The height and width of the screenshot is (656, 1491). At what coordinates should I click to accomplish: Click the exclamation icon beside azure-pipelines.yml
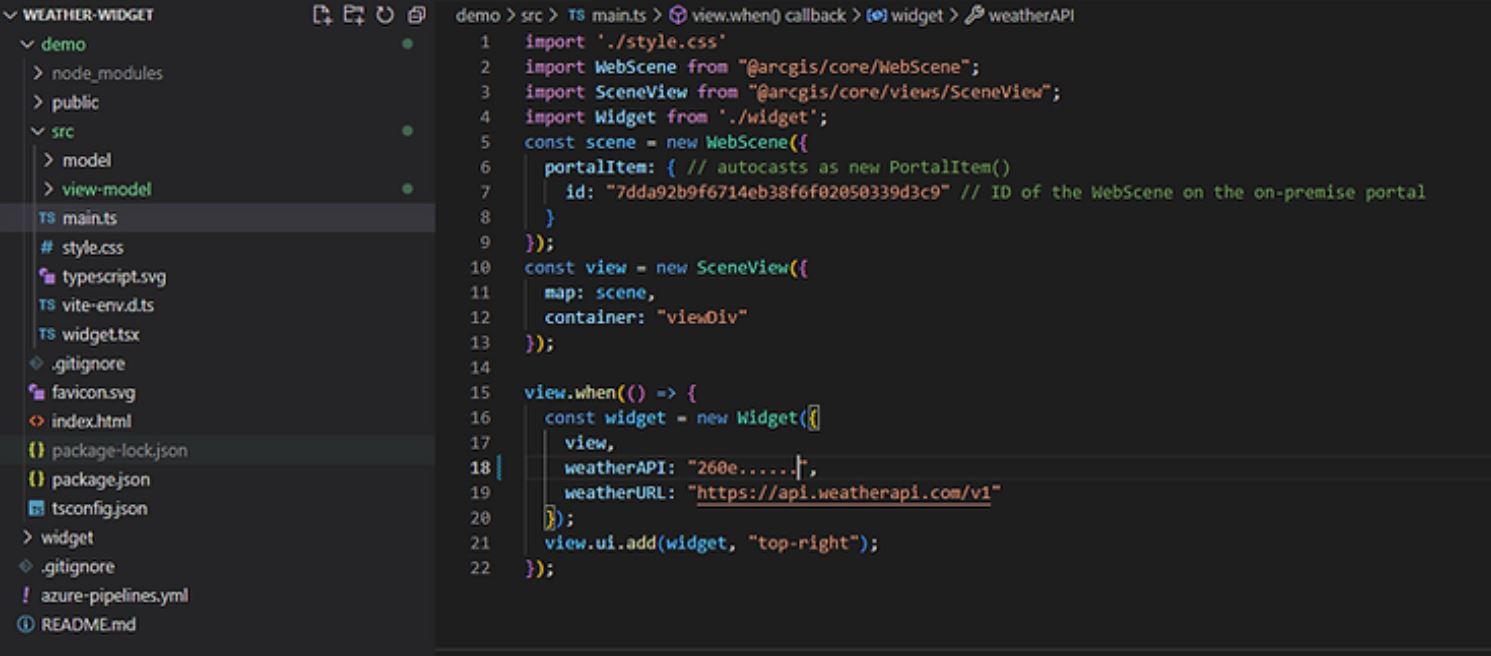25,595
